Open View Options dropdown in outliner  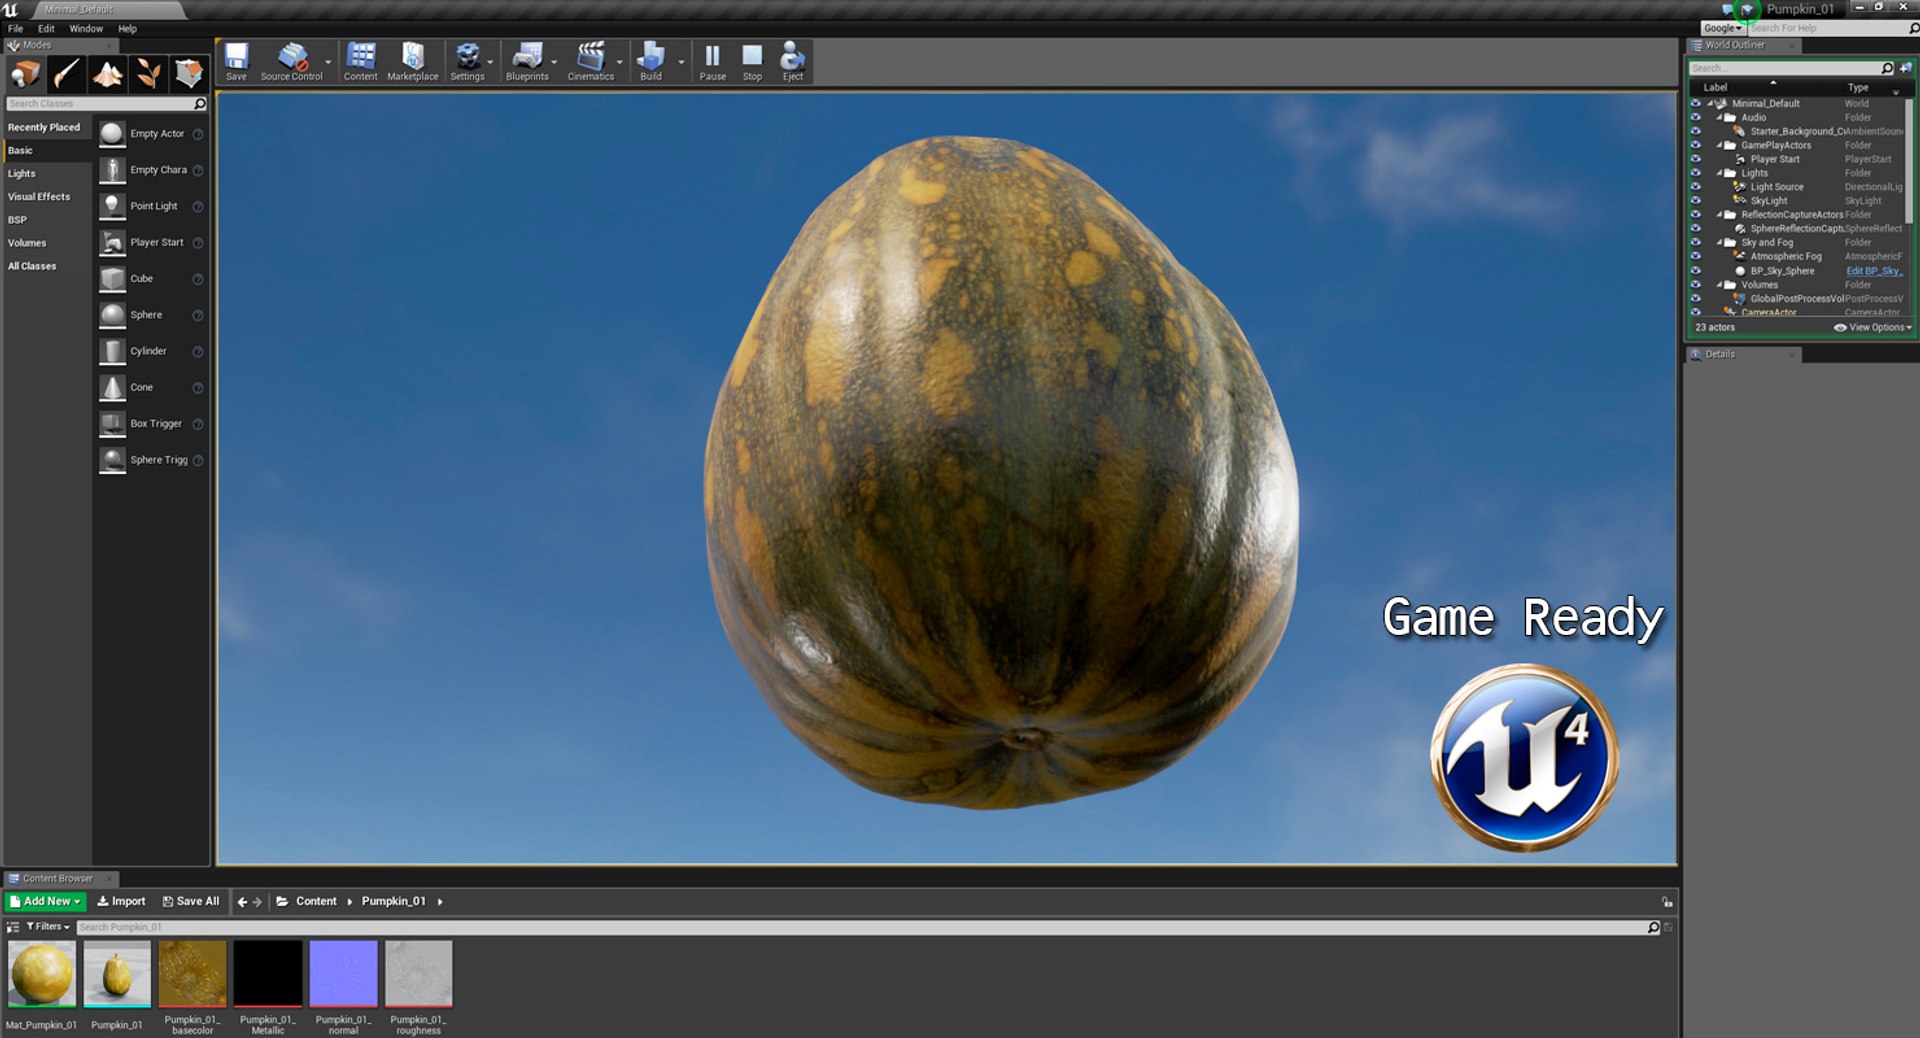coord(1873,327)
